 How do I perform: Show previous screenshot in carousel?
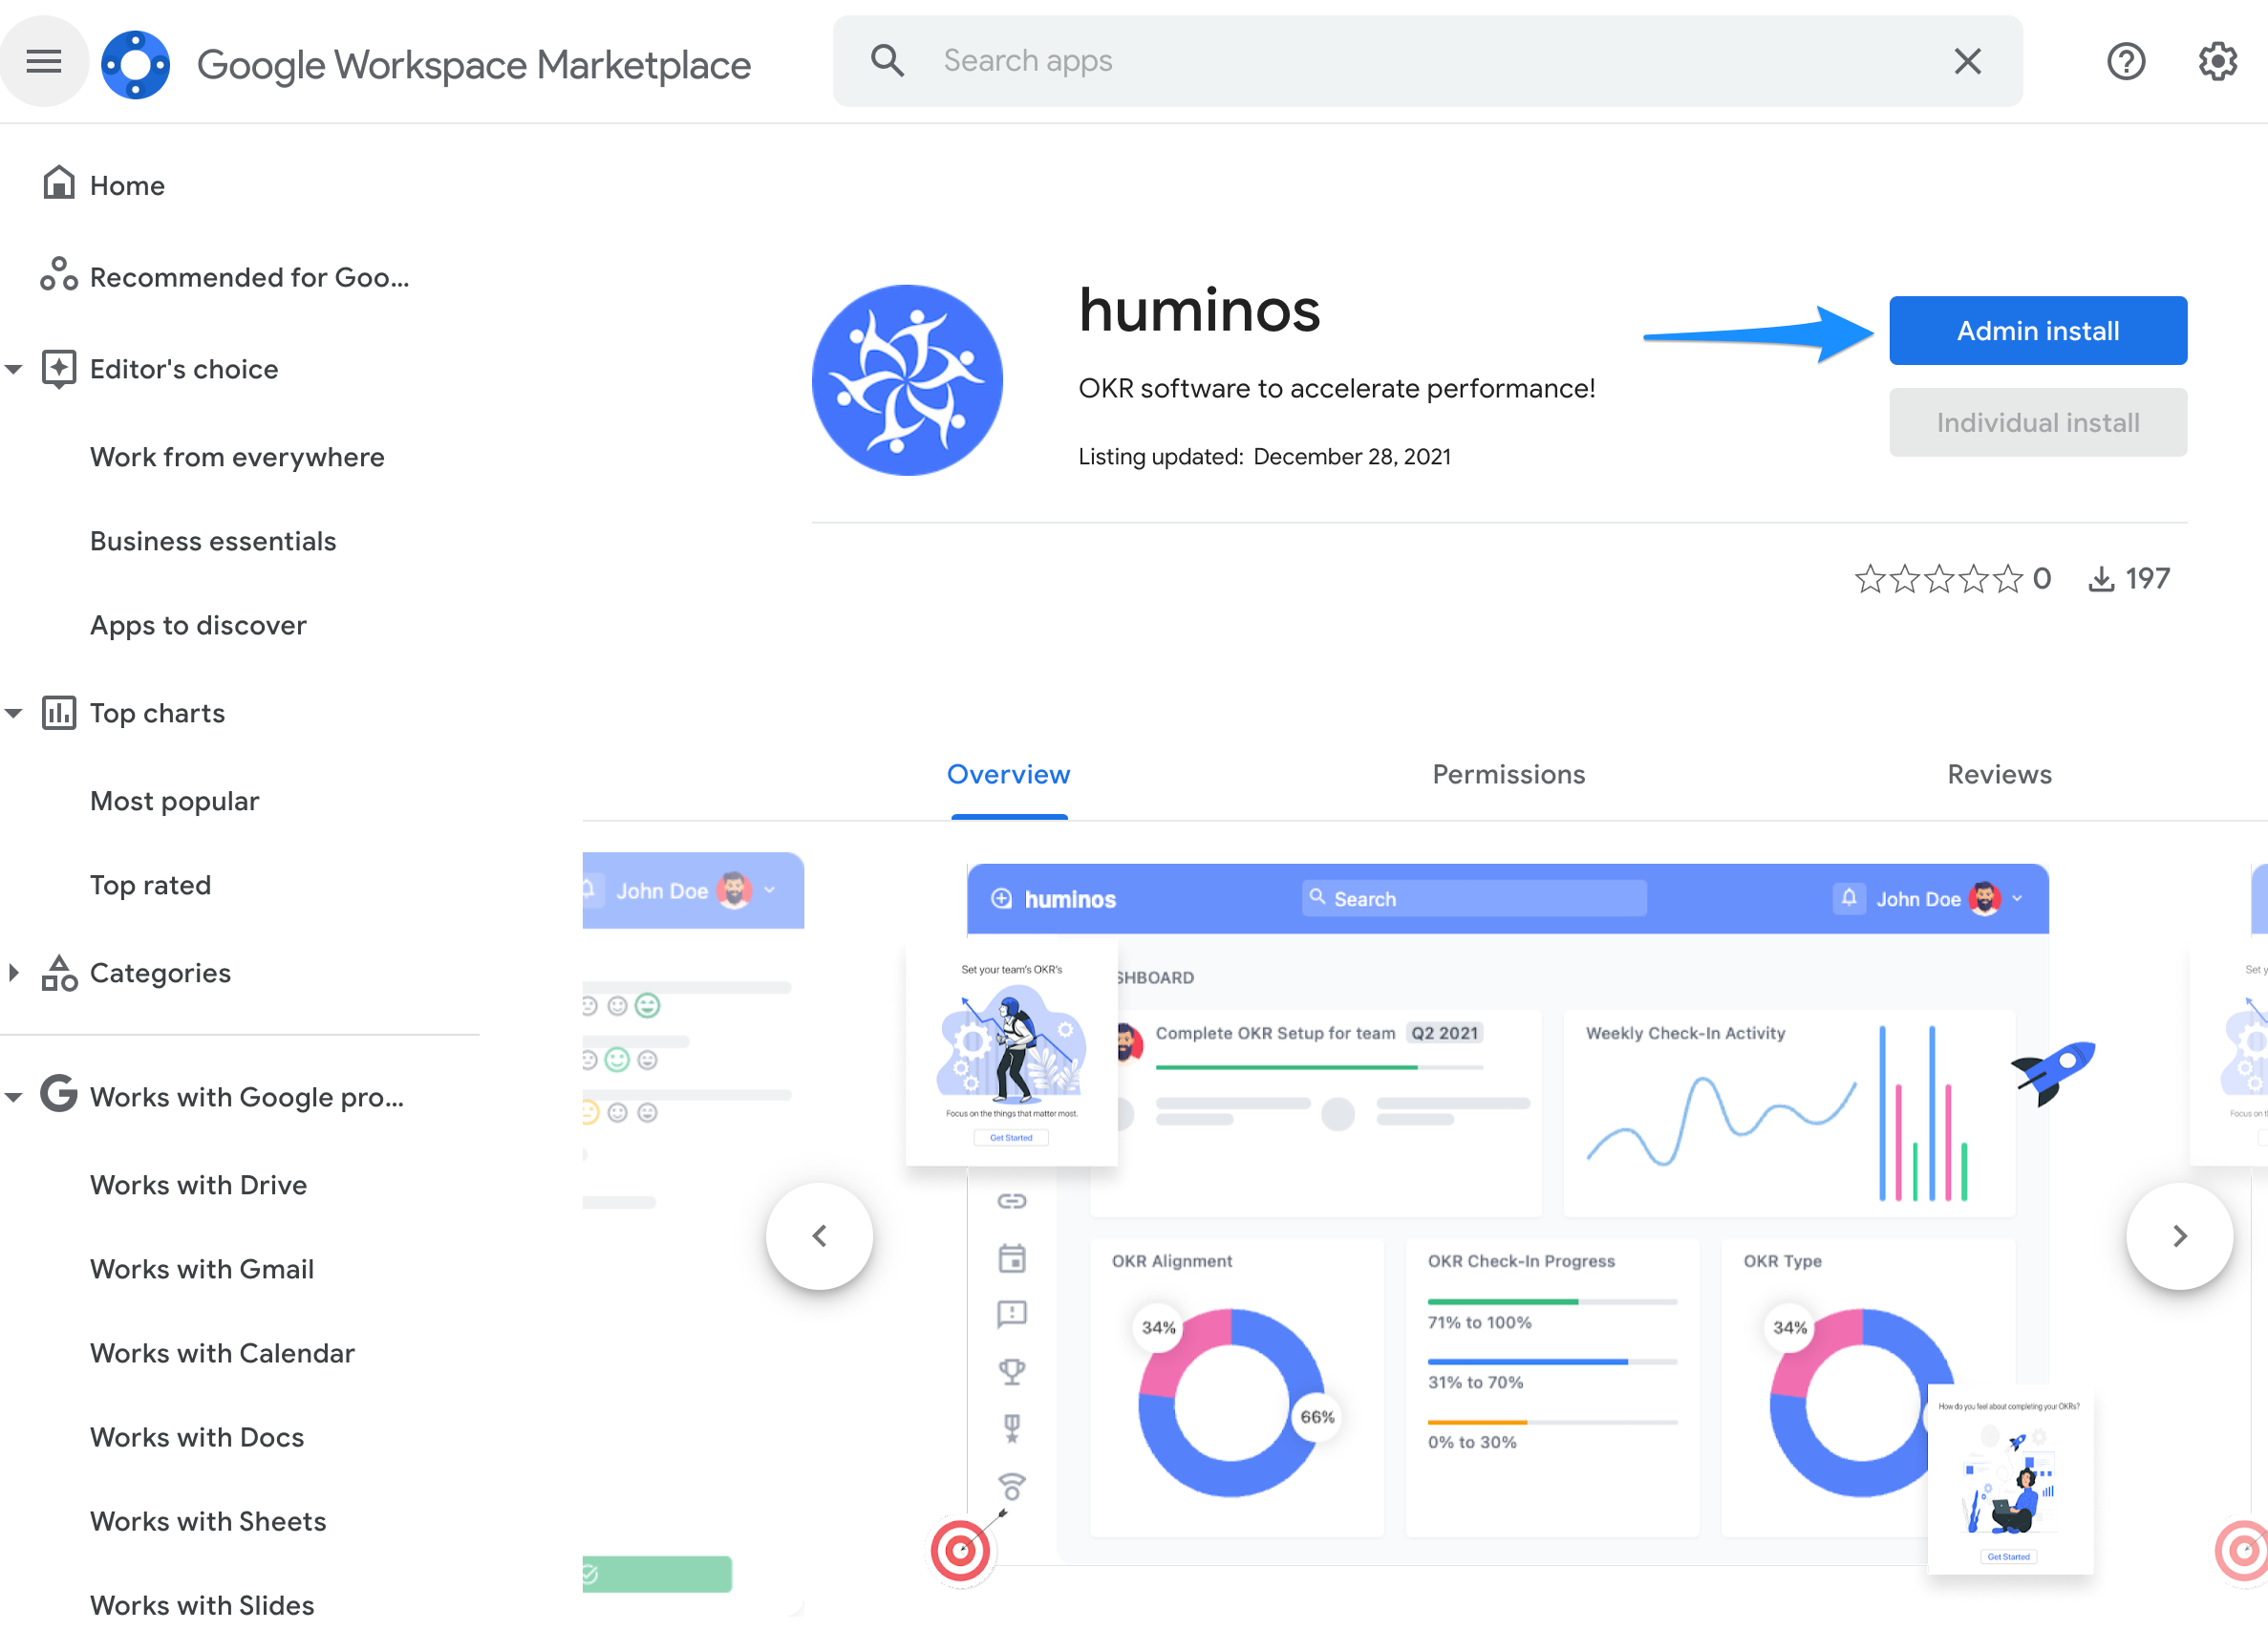pos(819,1236)
